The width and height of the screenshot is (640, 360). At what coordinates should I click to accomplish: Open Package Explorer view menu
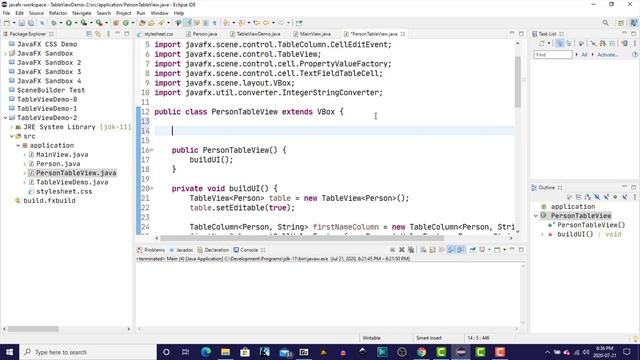pyautogui.click(x=108, y=34)
